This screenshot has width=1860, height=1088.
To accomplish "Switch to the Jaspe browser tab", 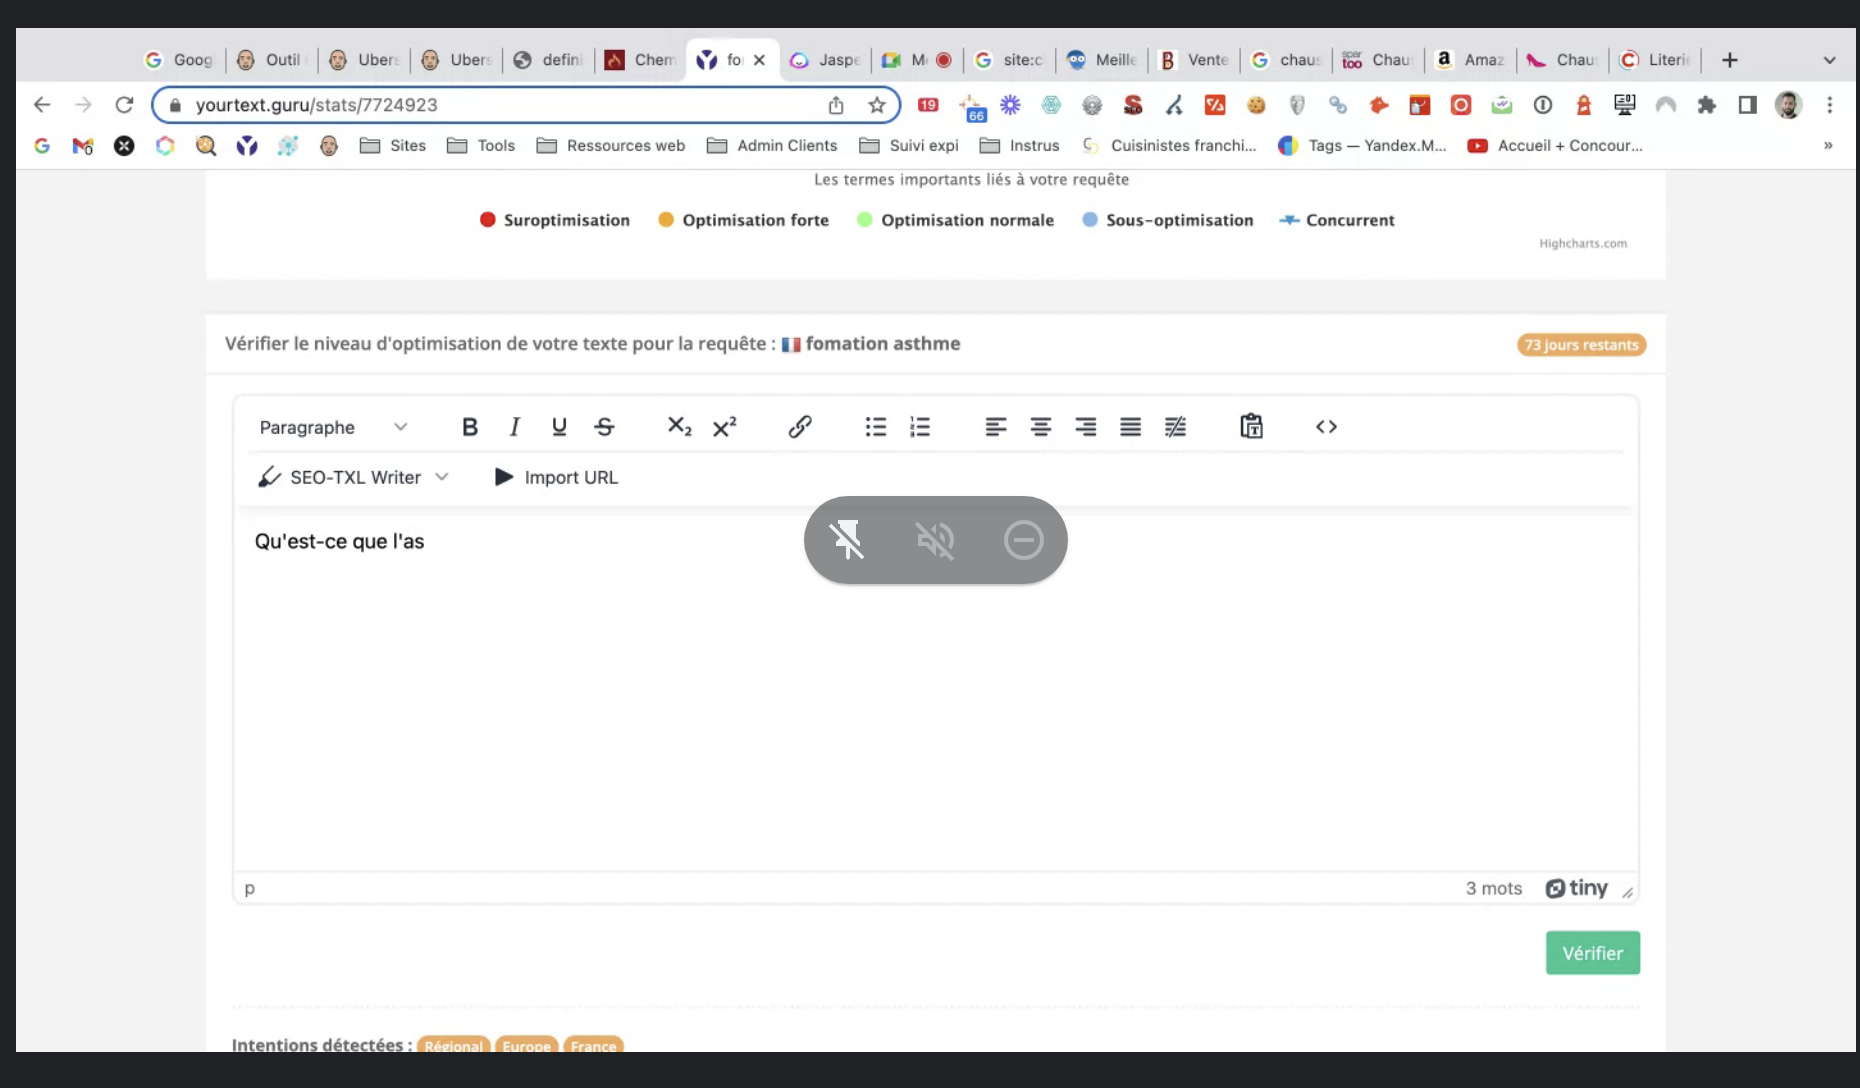I will pos(825,60).
